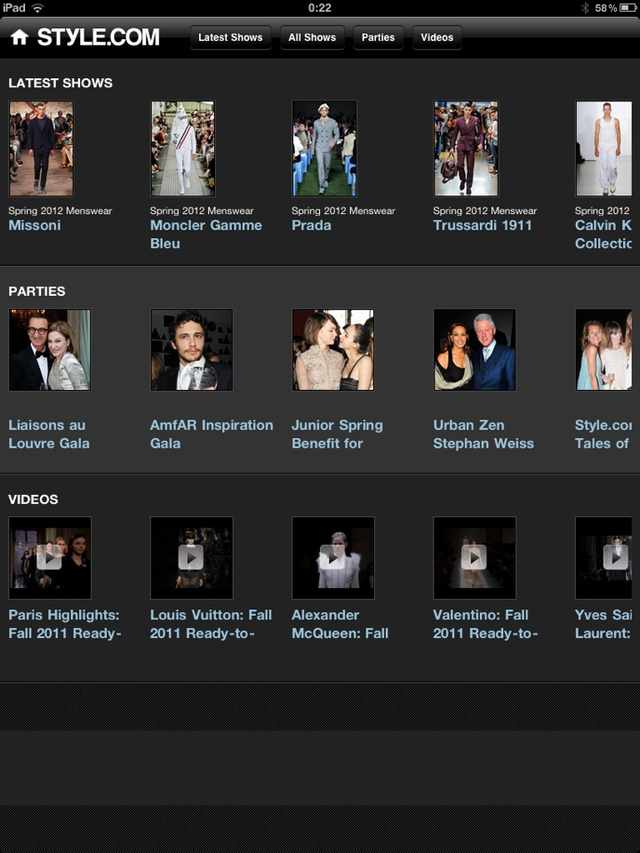The width and height of the screenshot is (640, 853).
Task: Open the Parties tab
Action: click(378, 38)
